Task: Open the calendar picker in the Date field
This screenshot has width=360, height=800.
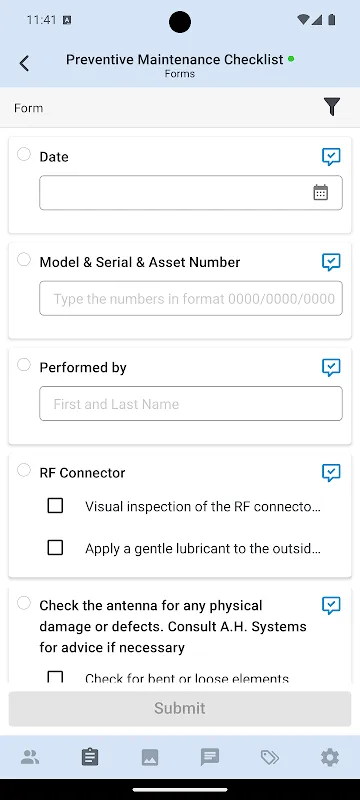Action: click(x=320, y=193)
